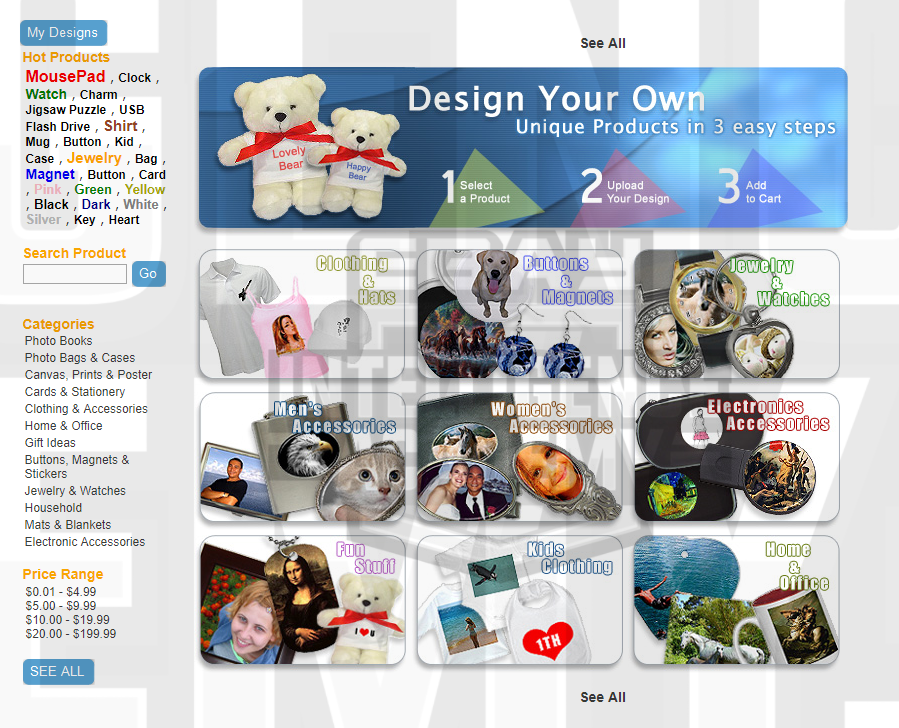Screen dimensions: 899x728
Task: Open the Buttons & Magnets category tile
Action: pyautogui.click(x=519, y=314)
